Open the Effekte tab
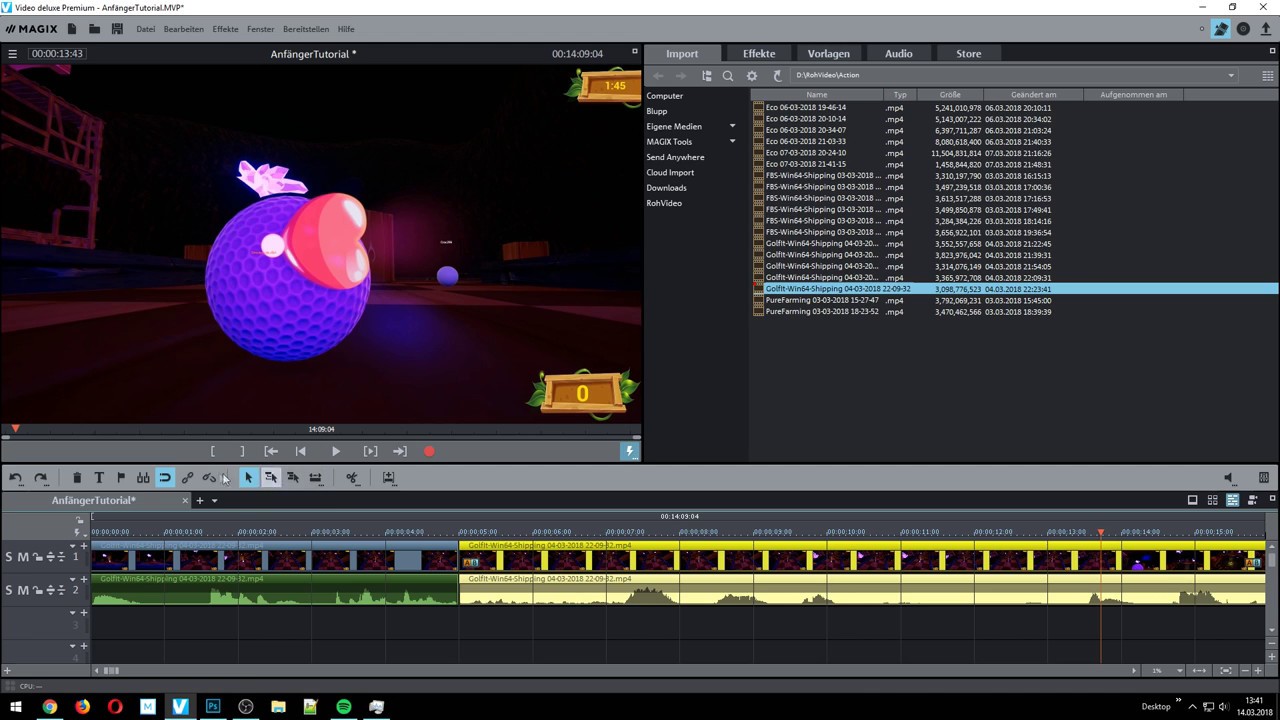Image resolution: width=1280 pixels, height=720 pixels. tap(759, 54)
